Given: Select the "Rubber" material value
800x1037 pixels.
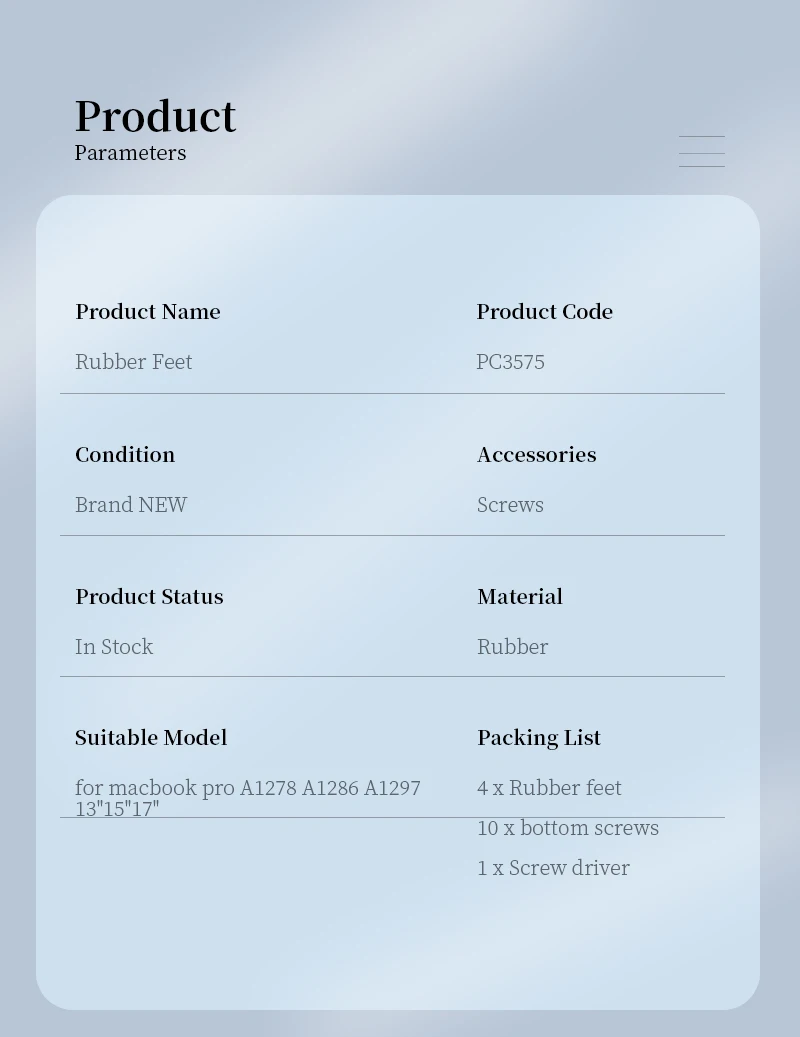Looking at the screenshot, I should [512, 647].
